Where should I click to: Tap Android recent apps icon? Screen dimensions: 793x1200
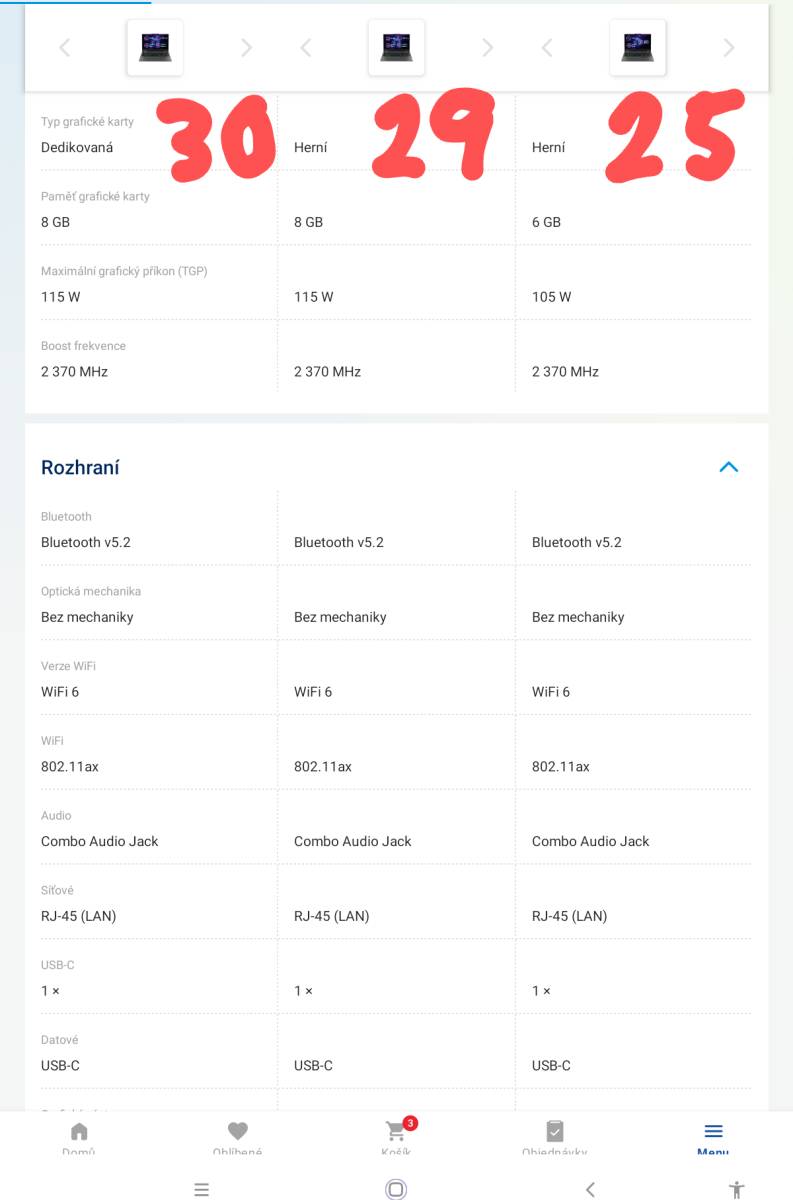coord(201,1189)
